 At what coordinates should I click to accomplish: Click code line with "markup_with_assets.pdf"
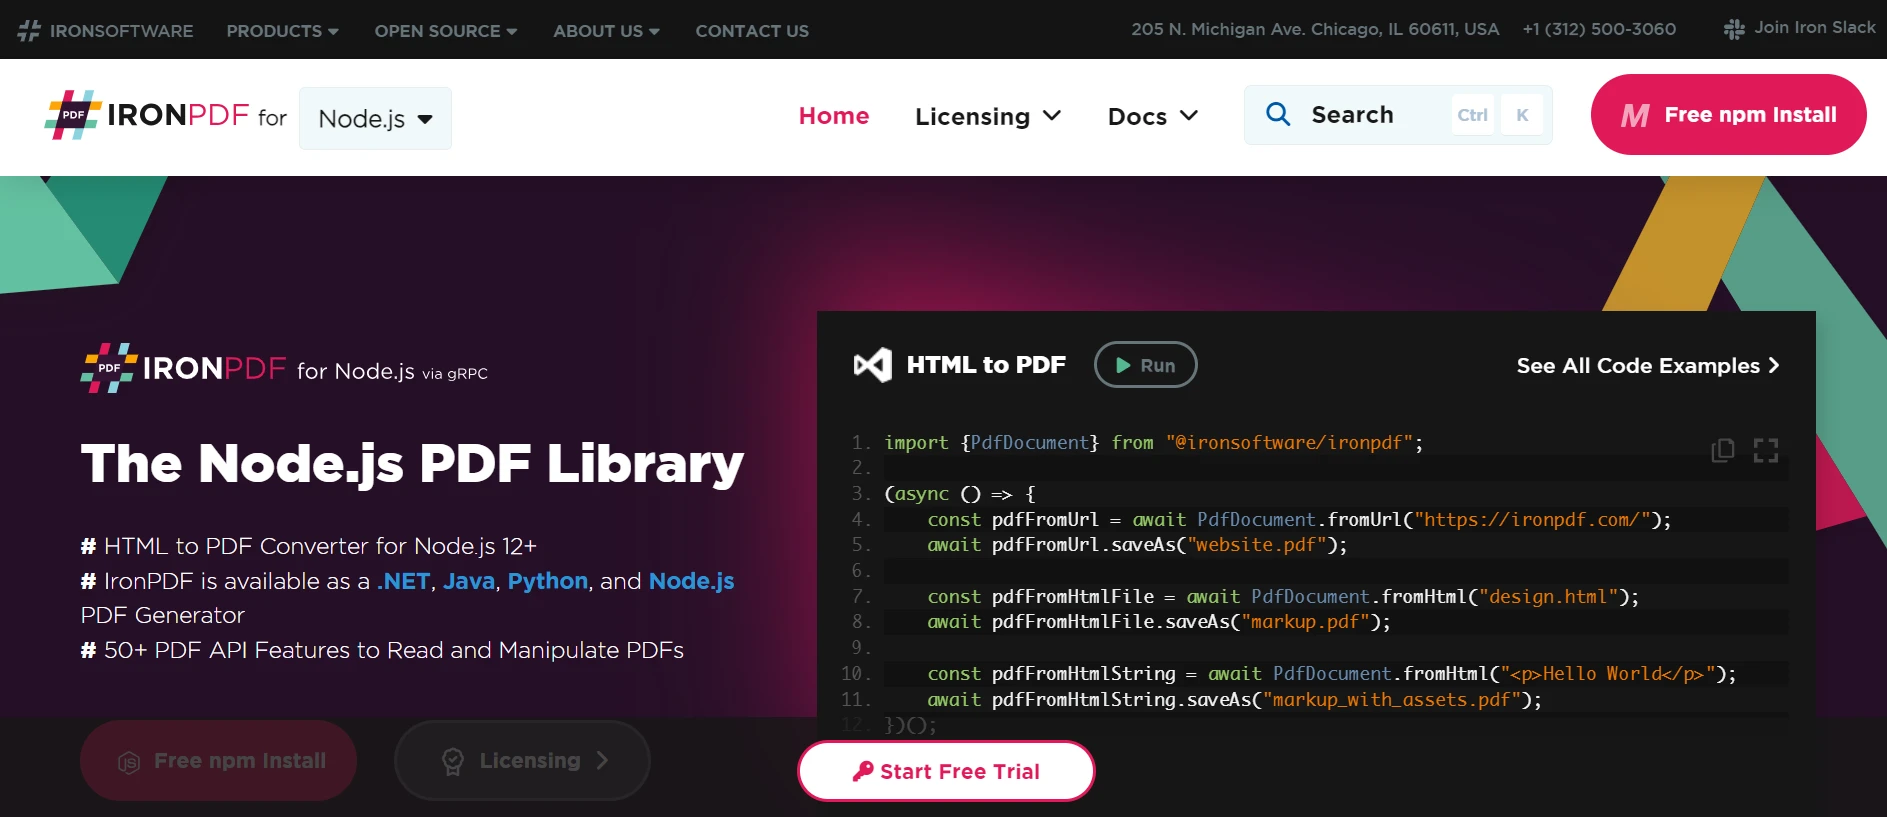pos(1234,700)
